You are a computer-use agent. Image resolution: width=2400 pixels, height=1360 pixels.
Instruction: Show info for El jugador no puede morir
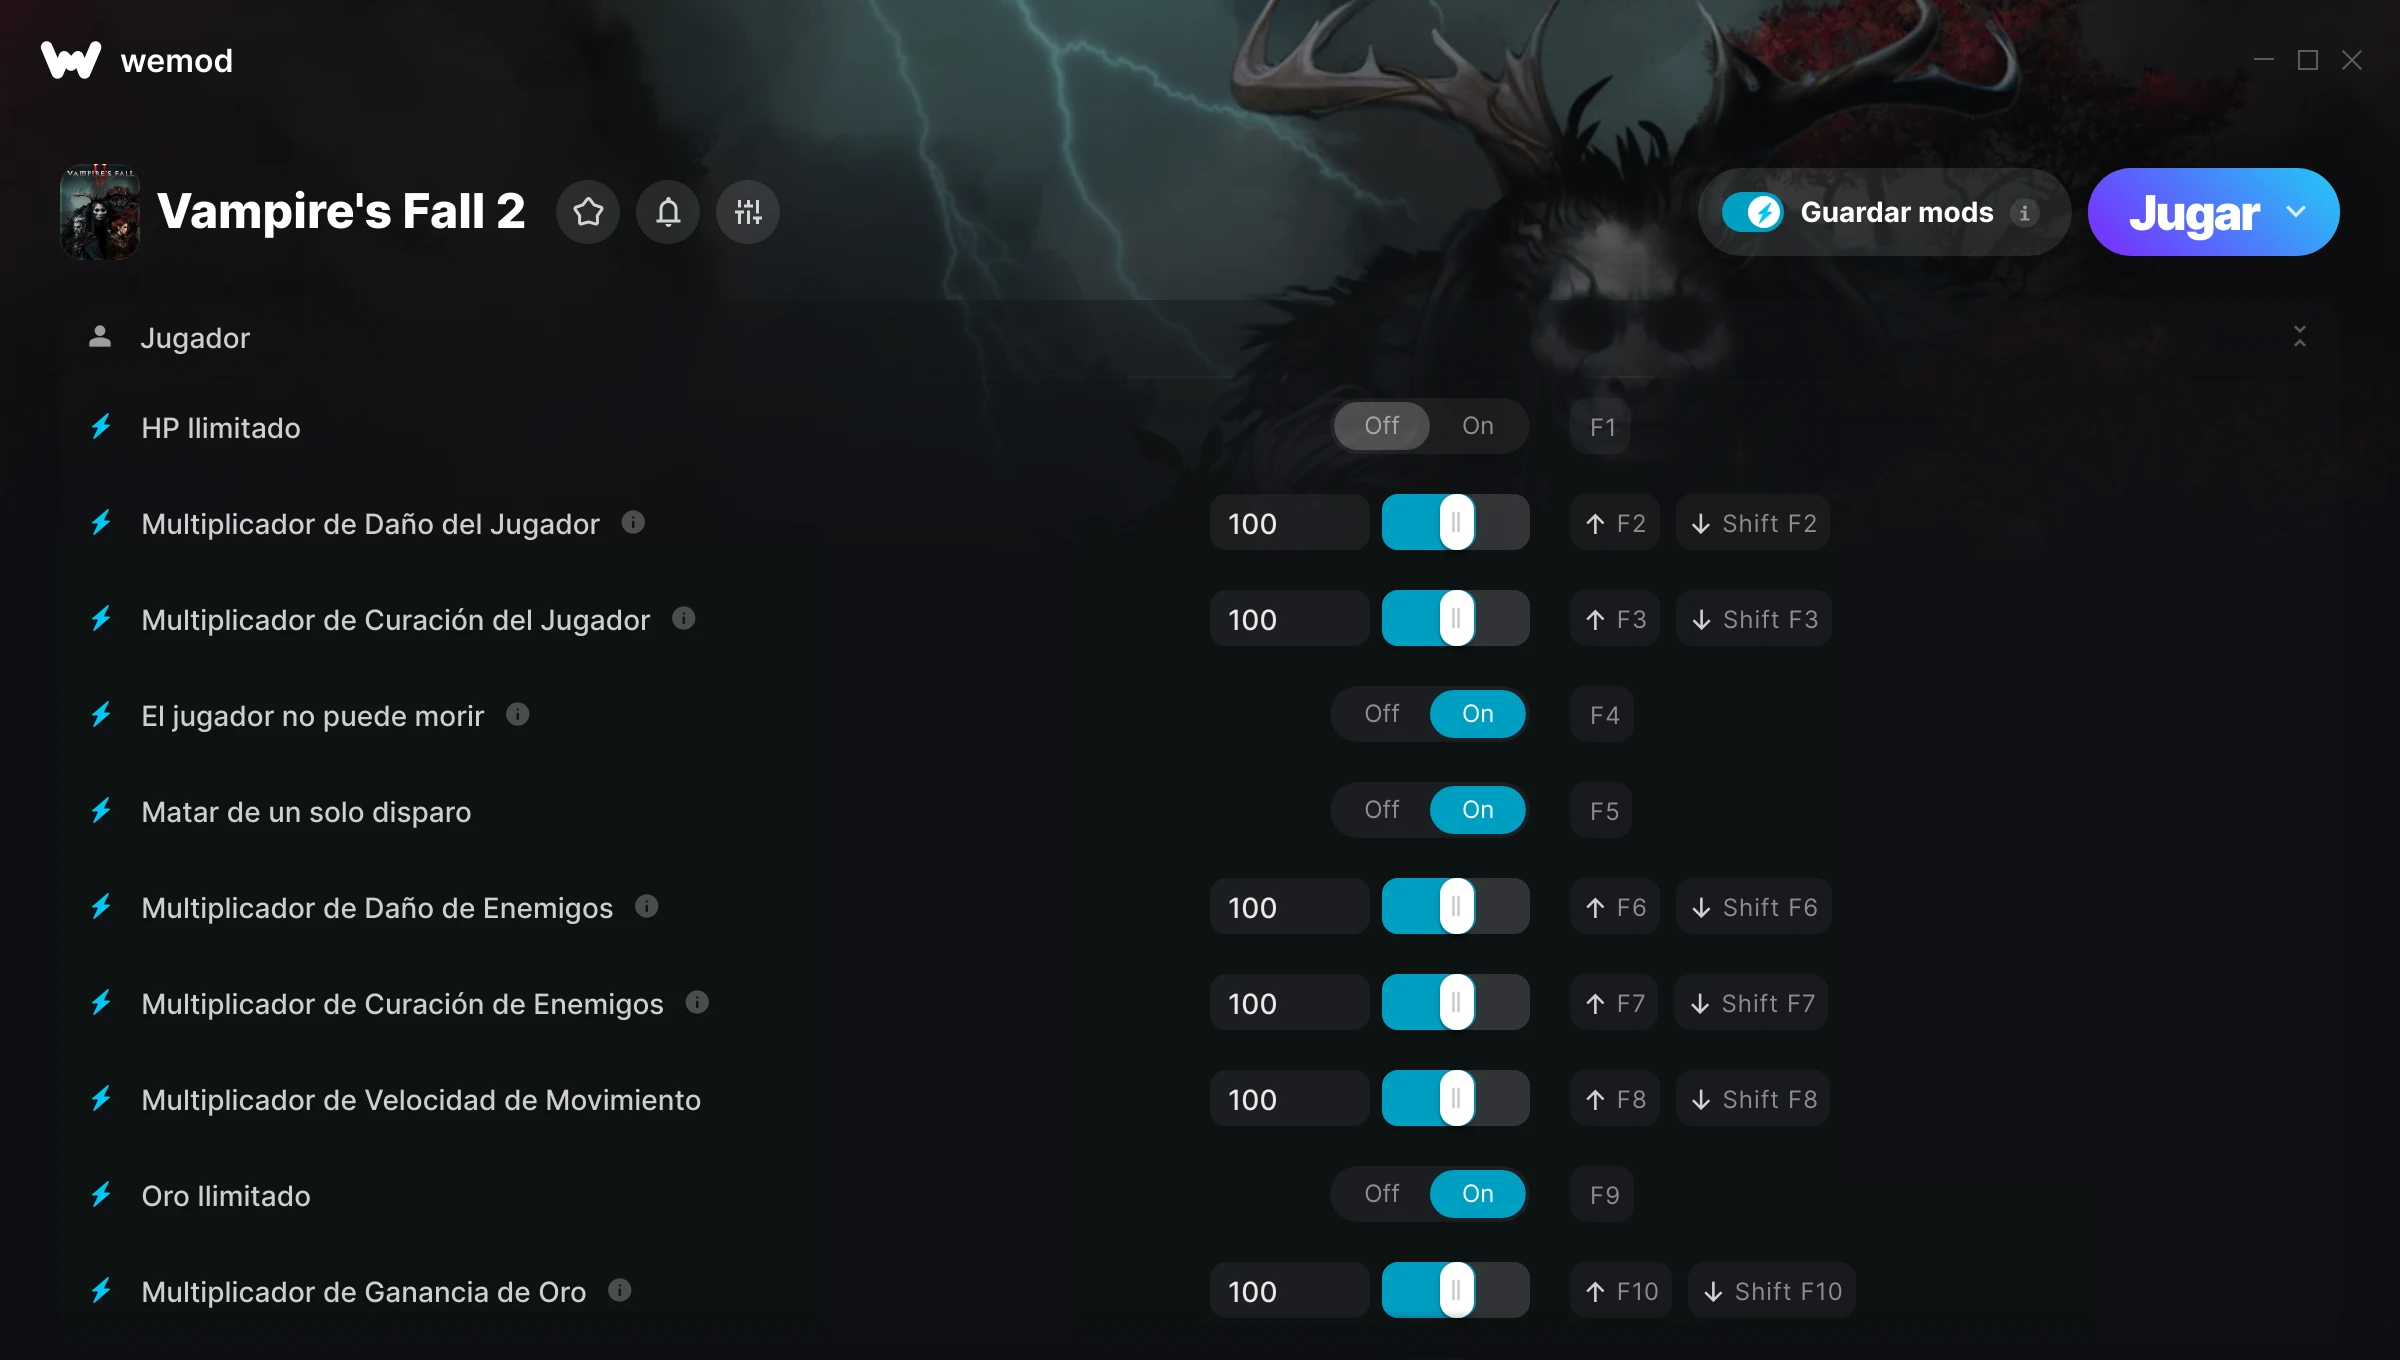517,714
